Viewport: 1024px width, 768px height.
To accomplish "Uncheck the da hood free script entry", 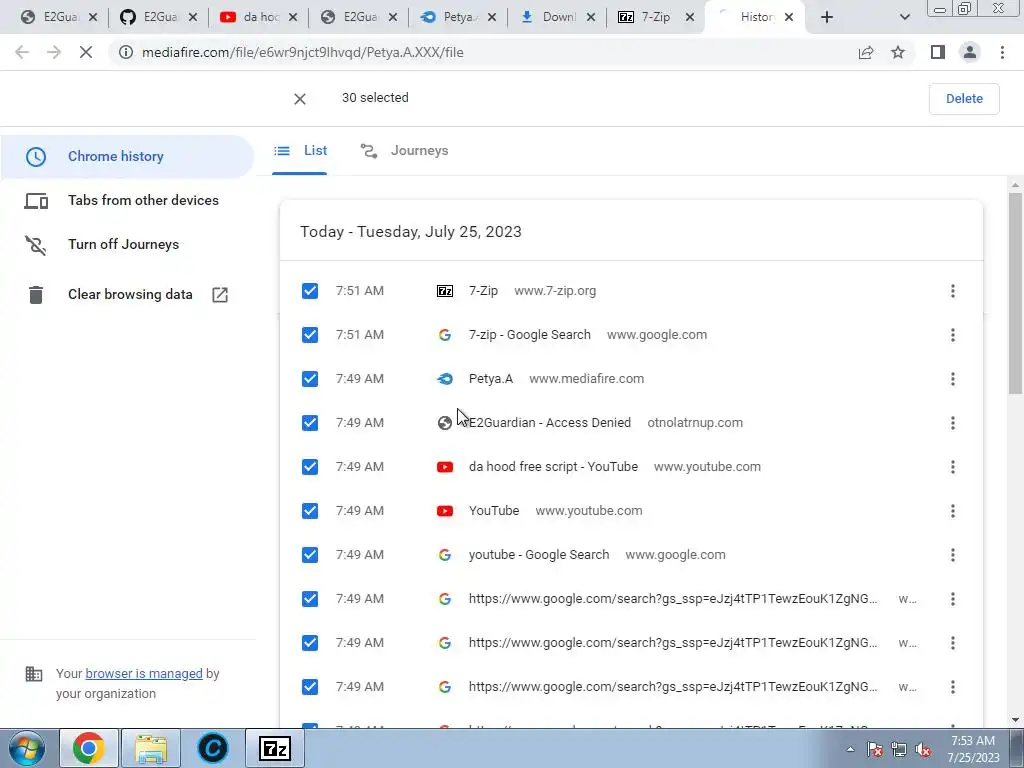I will [310, 467].
